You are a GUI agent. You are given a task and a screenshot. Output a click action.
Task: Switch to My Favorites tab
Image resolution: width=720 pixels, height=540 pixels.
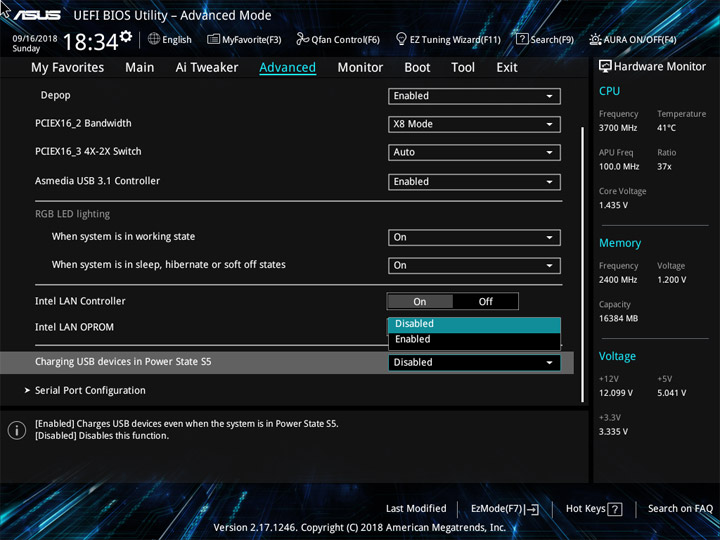[x=68, y=68]
